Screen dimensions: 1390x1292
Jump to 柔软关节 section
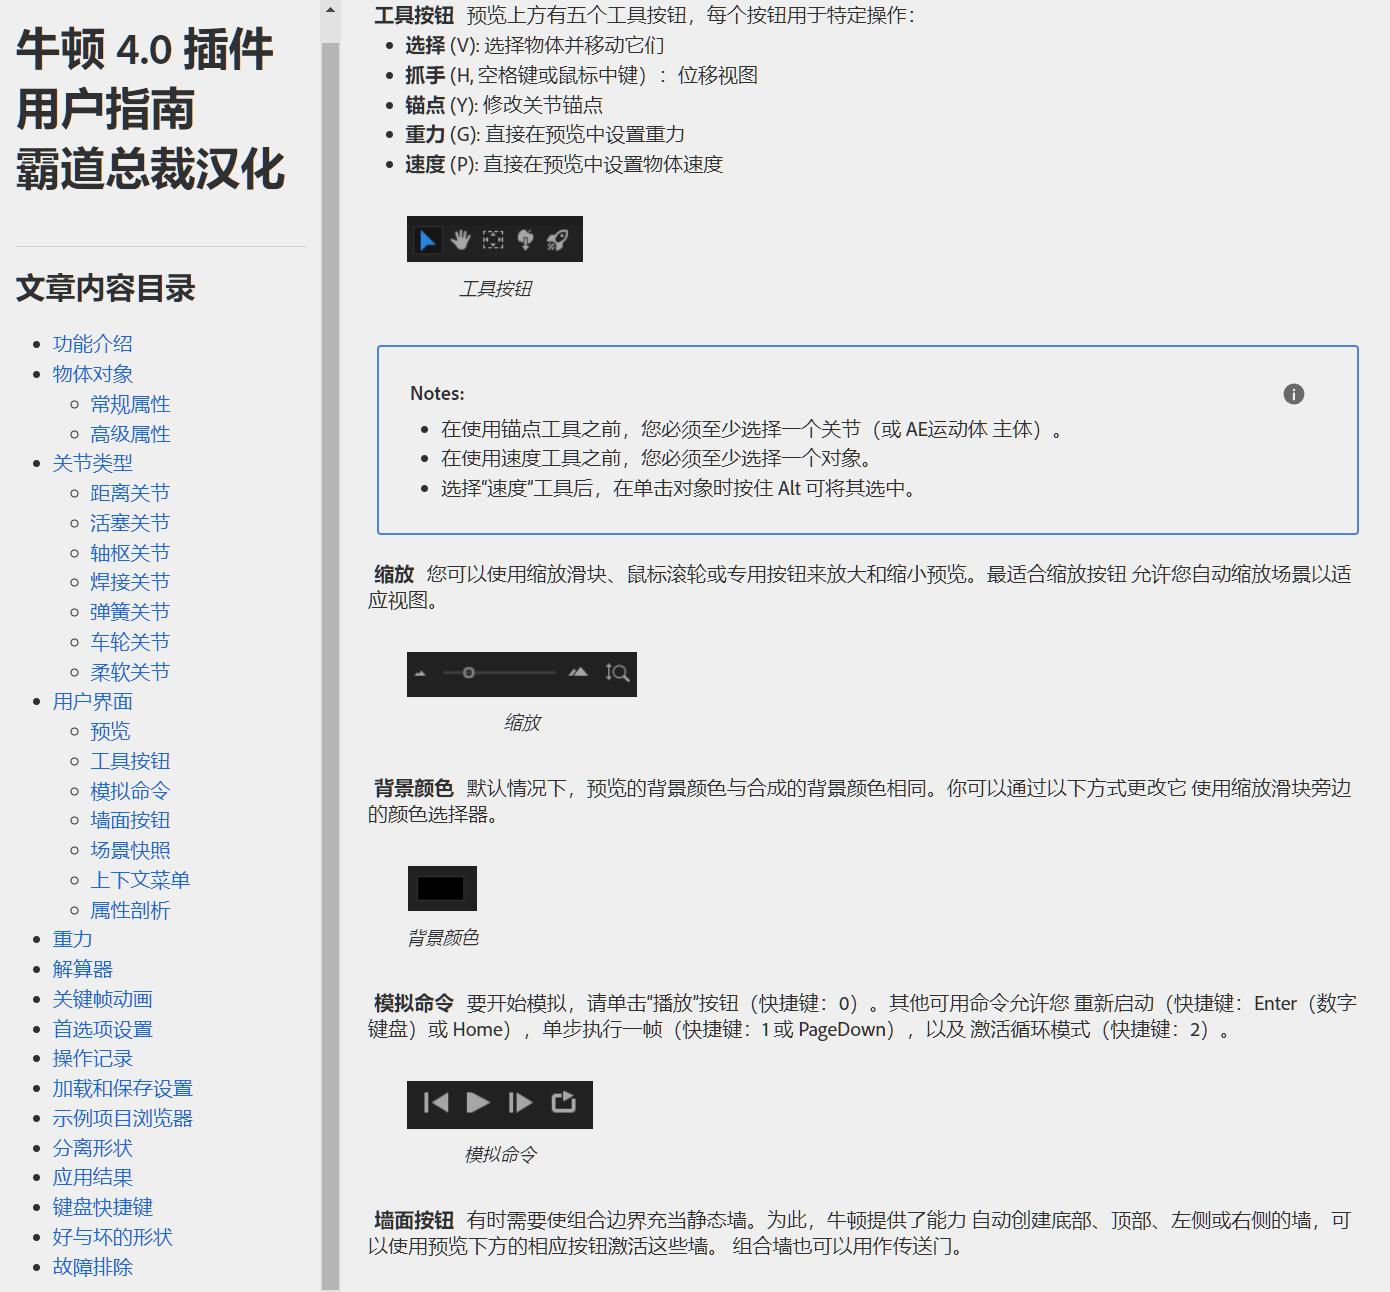pyautogui.click(x=130, y=672)
